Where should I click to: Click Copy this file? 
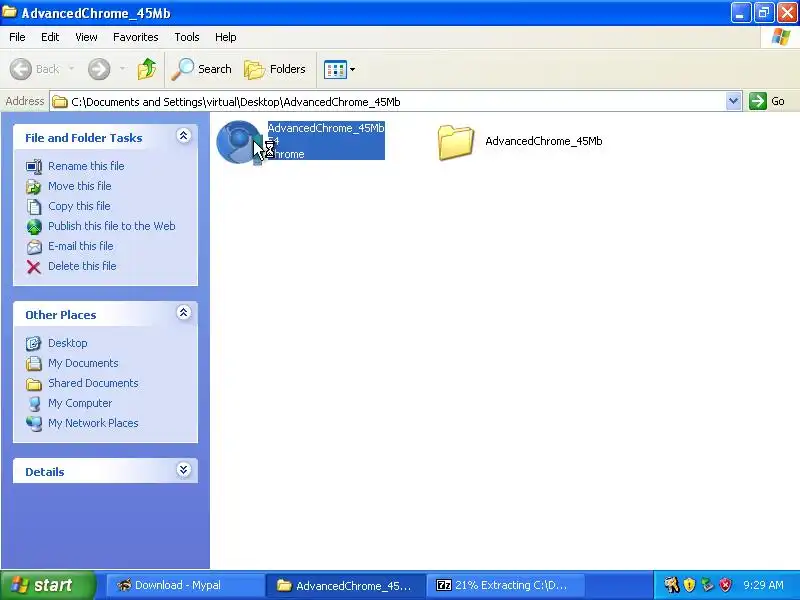[x=79, y=206]
